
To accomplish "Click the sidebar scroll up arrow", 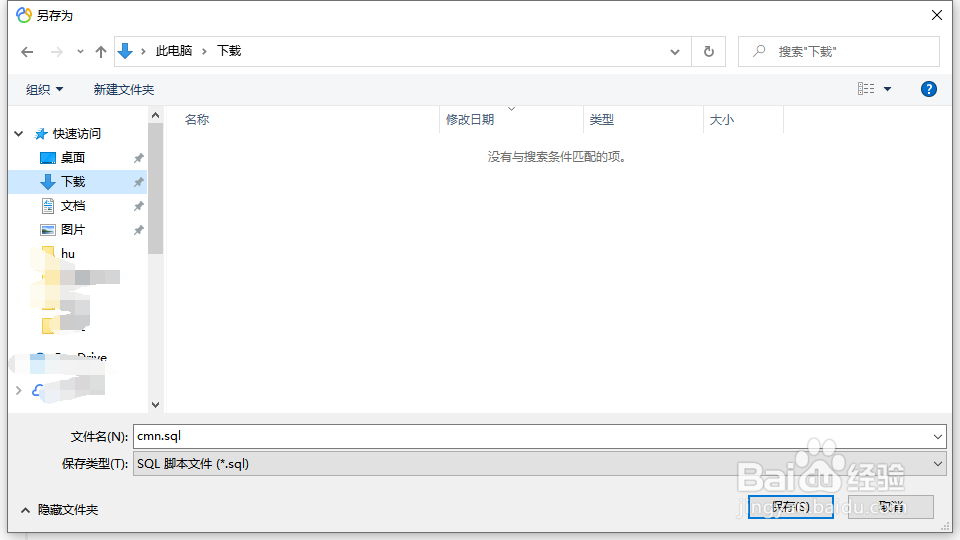I will 156,115.
